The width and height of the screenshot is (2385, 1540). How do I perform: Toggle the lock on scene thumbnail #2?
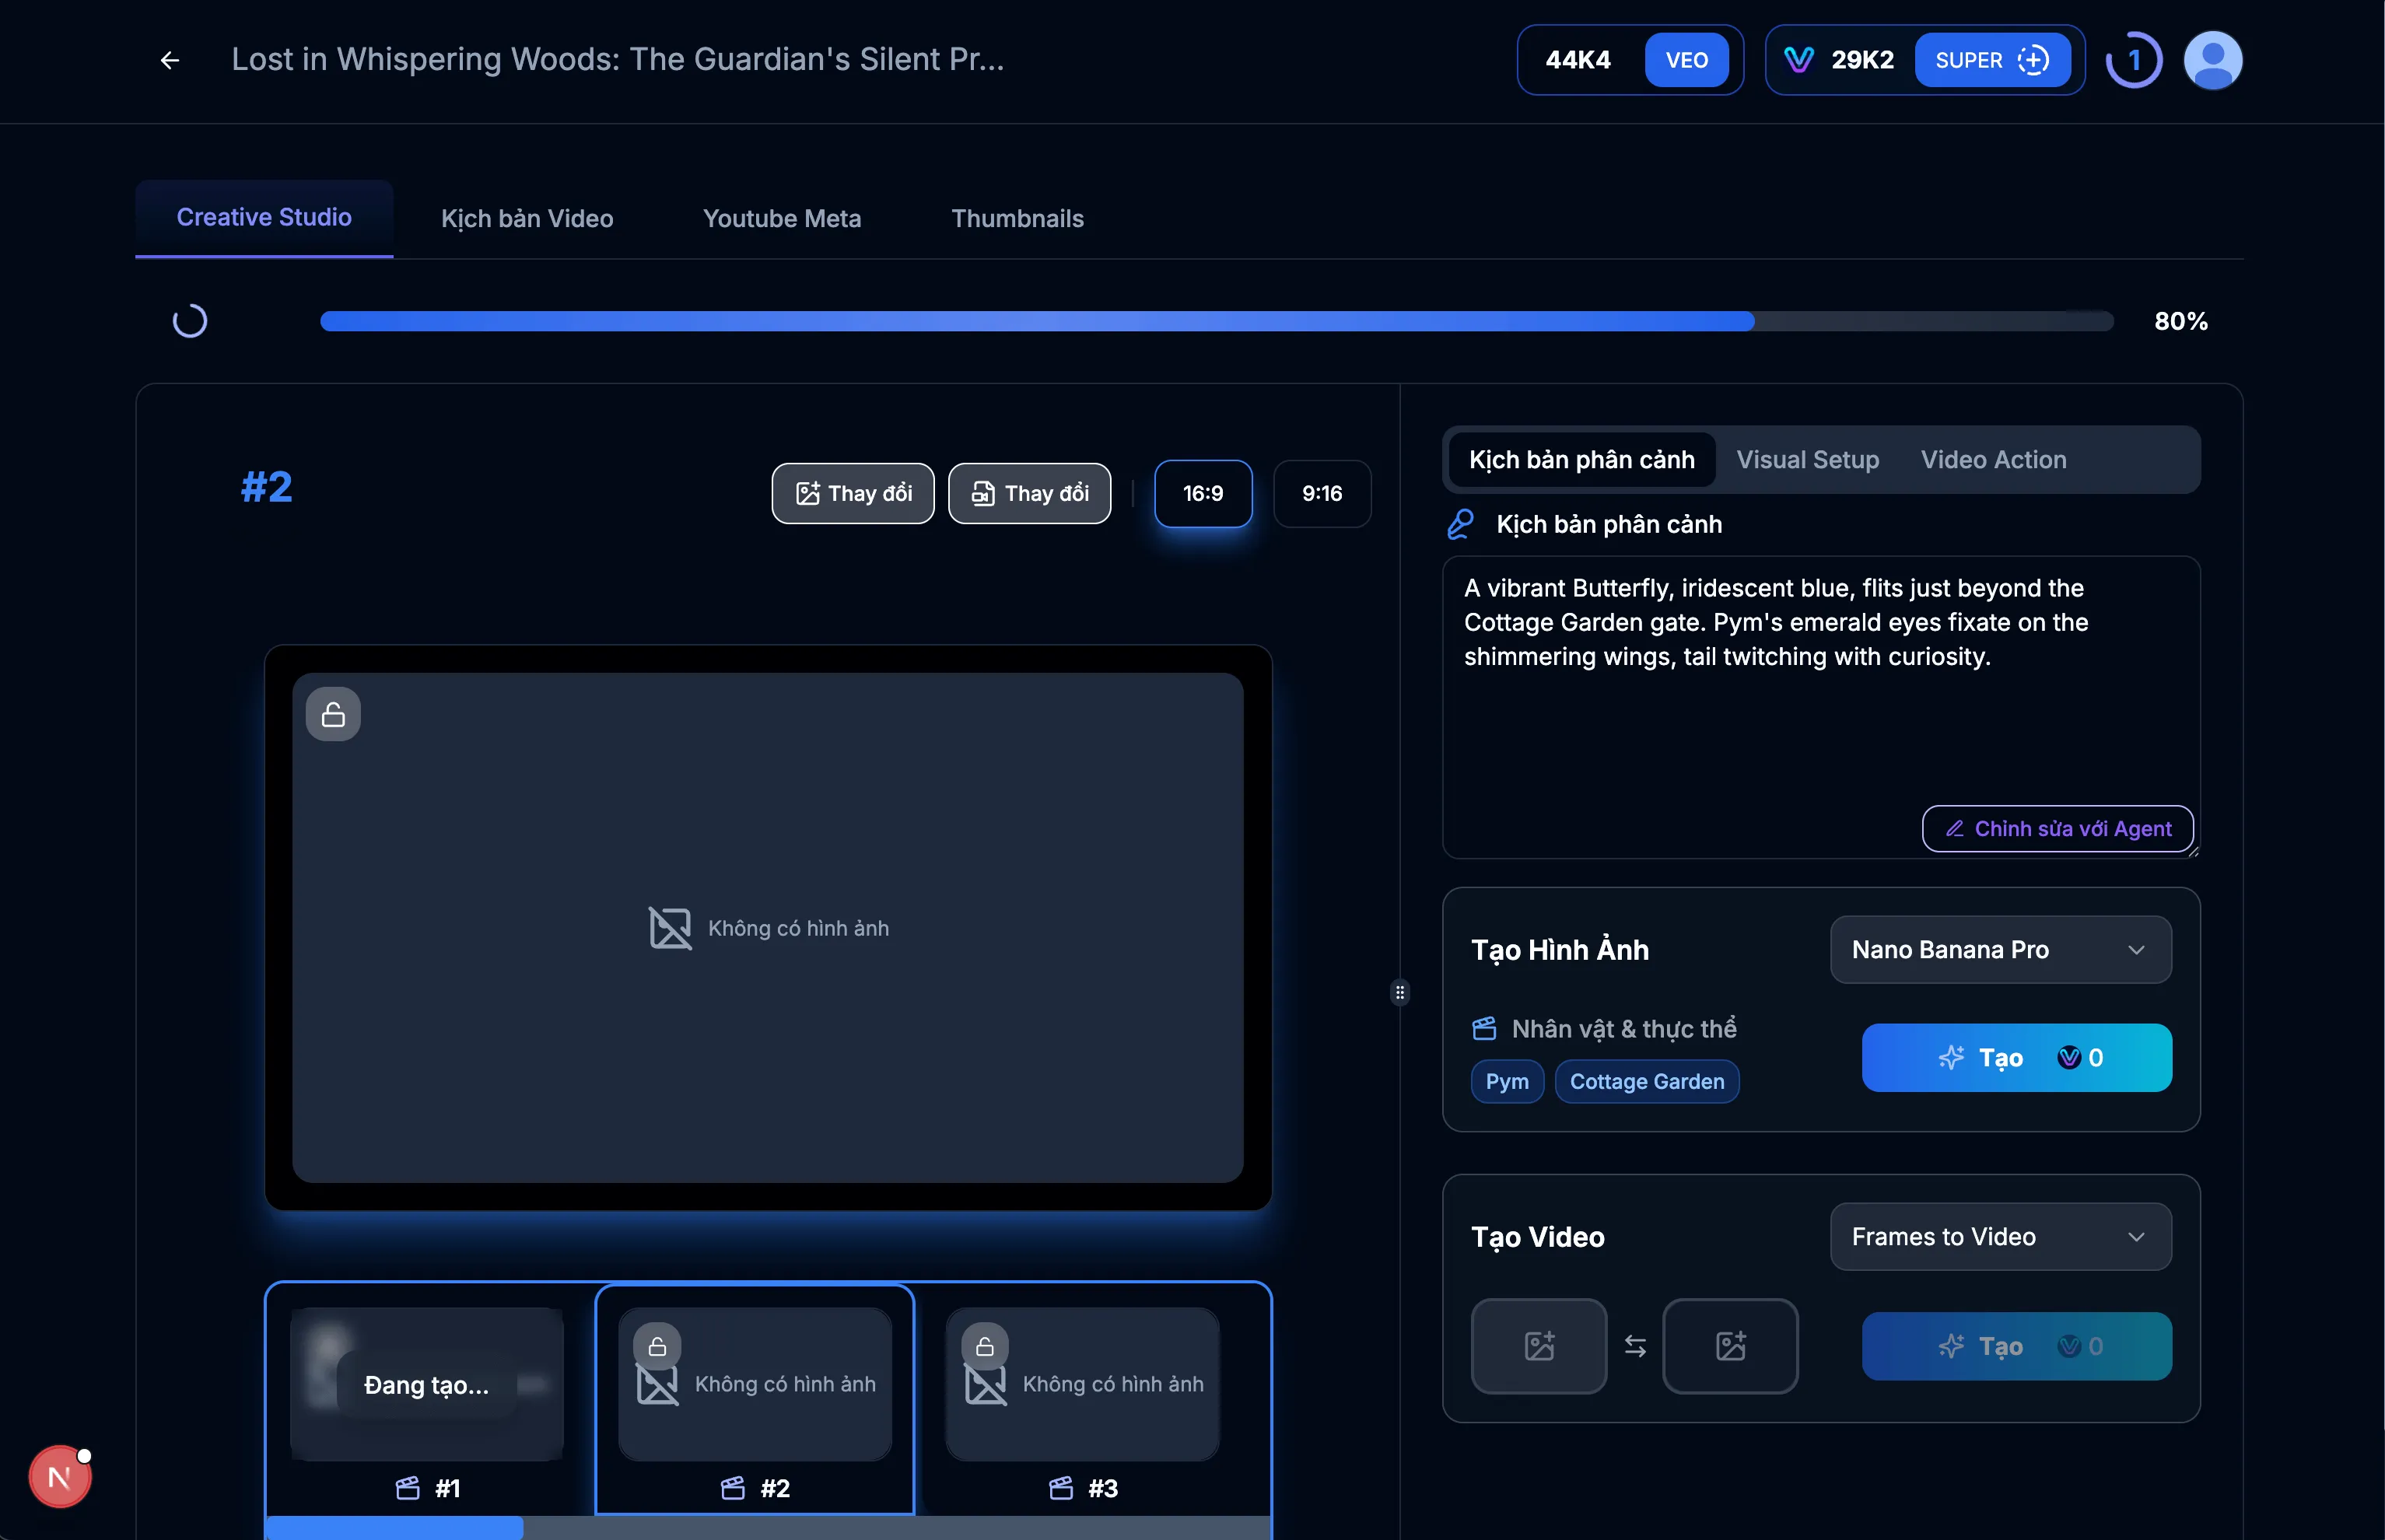pos(657,1345)
